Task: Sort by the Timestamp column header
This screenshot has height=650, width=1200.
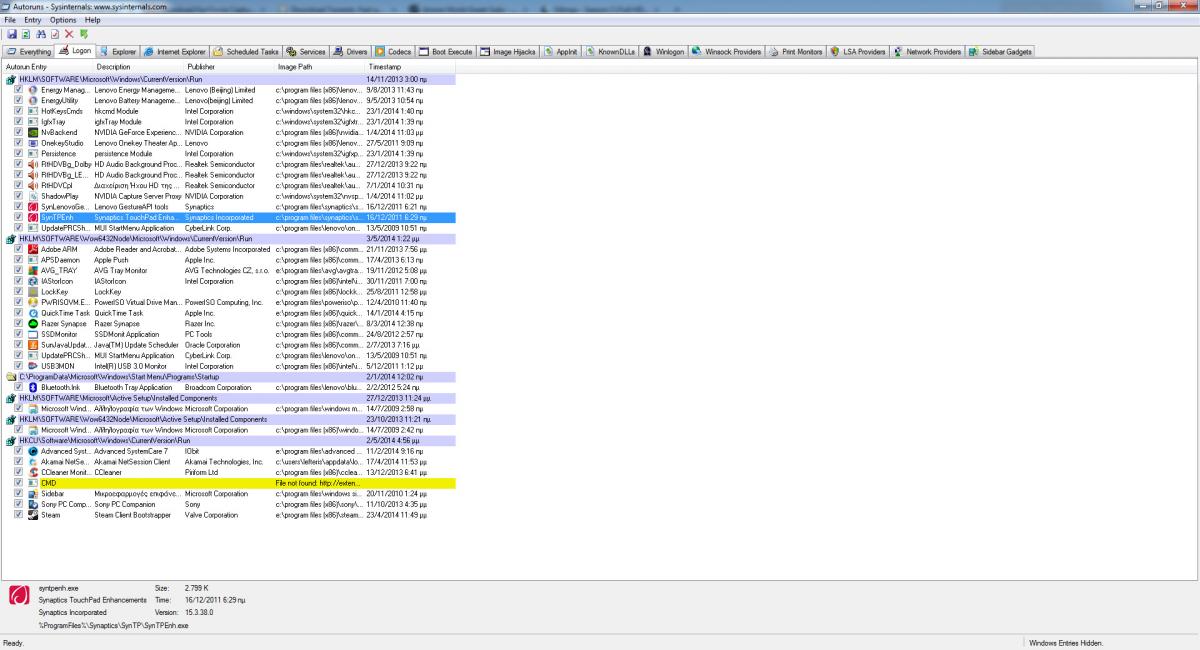Action: (x=410, y=66)
